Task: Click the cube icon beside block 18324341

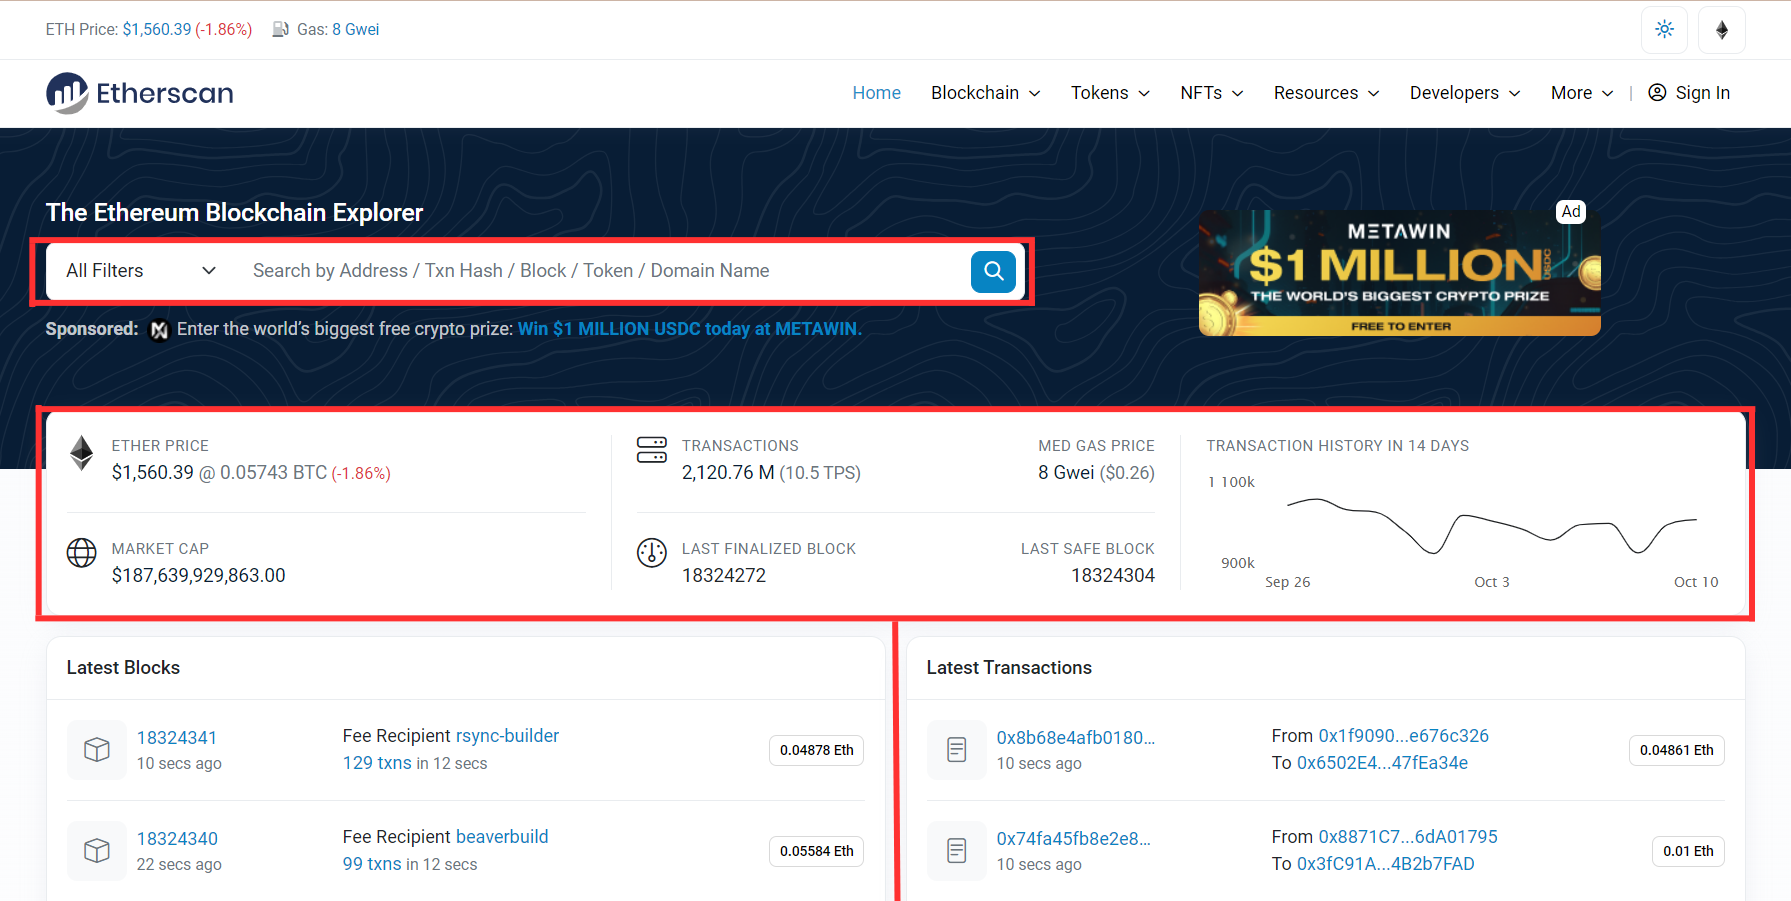Action: click(x=96, y=749)
